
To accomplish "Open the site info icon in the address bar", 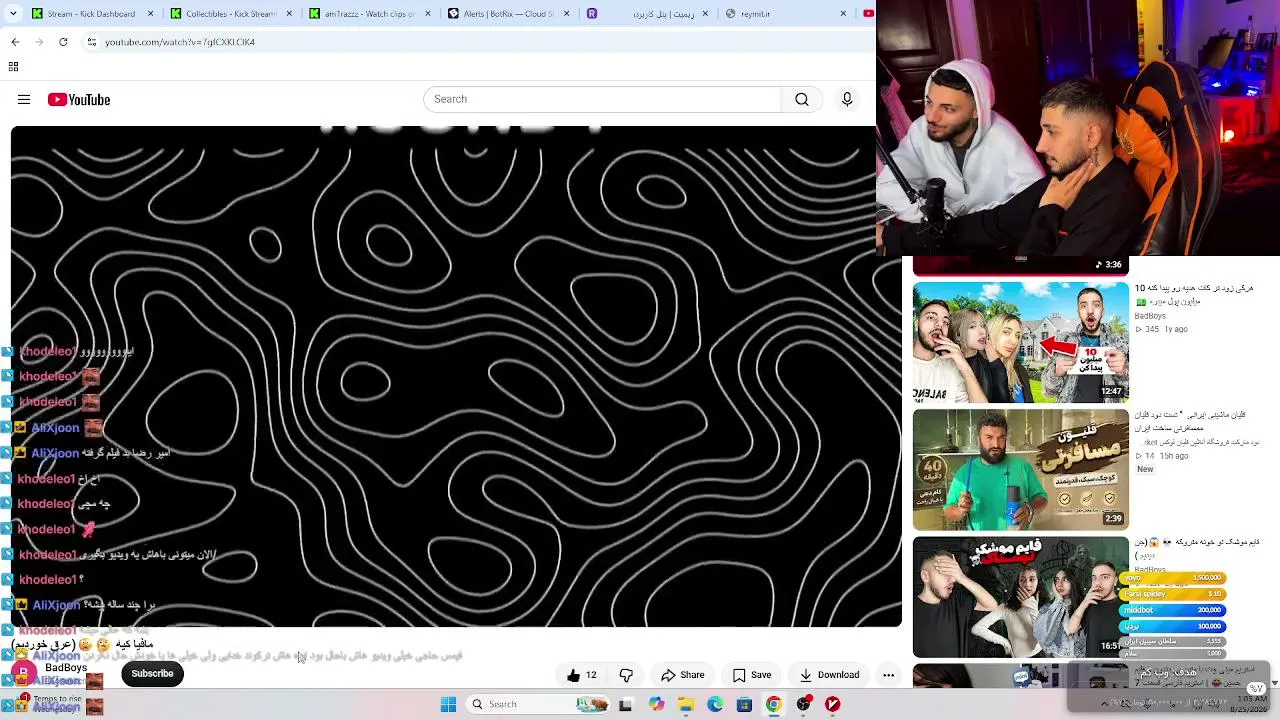I will point(92,42).
